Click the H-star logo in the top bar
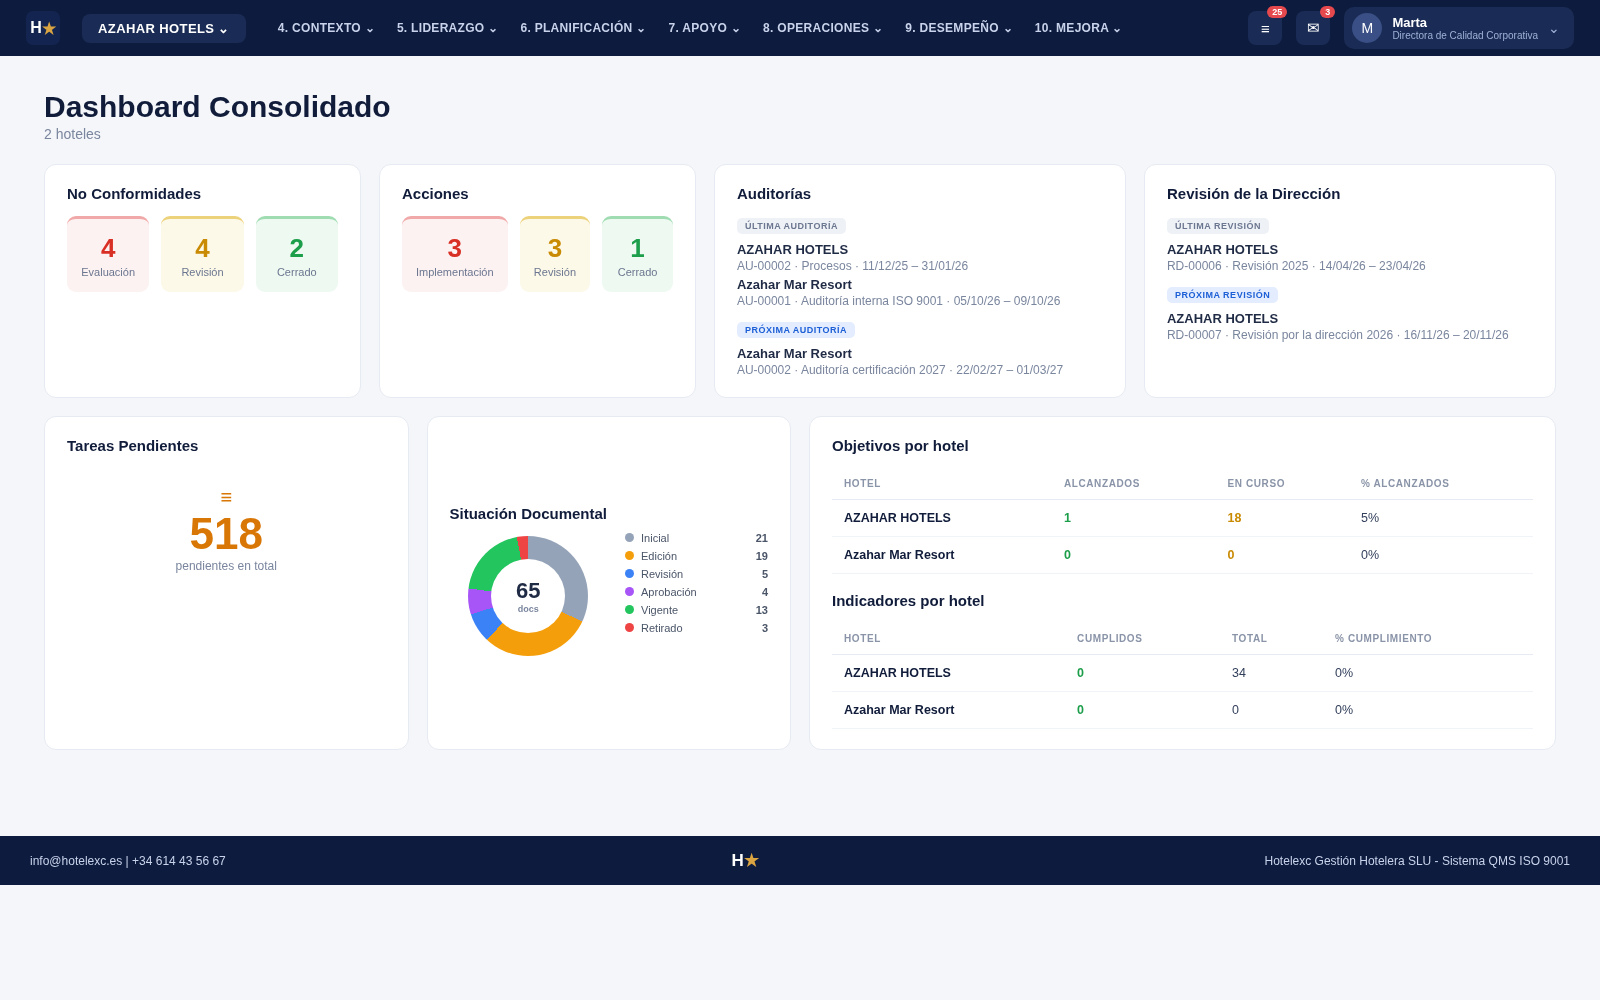 click(x=43, y=28)
